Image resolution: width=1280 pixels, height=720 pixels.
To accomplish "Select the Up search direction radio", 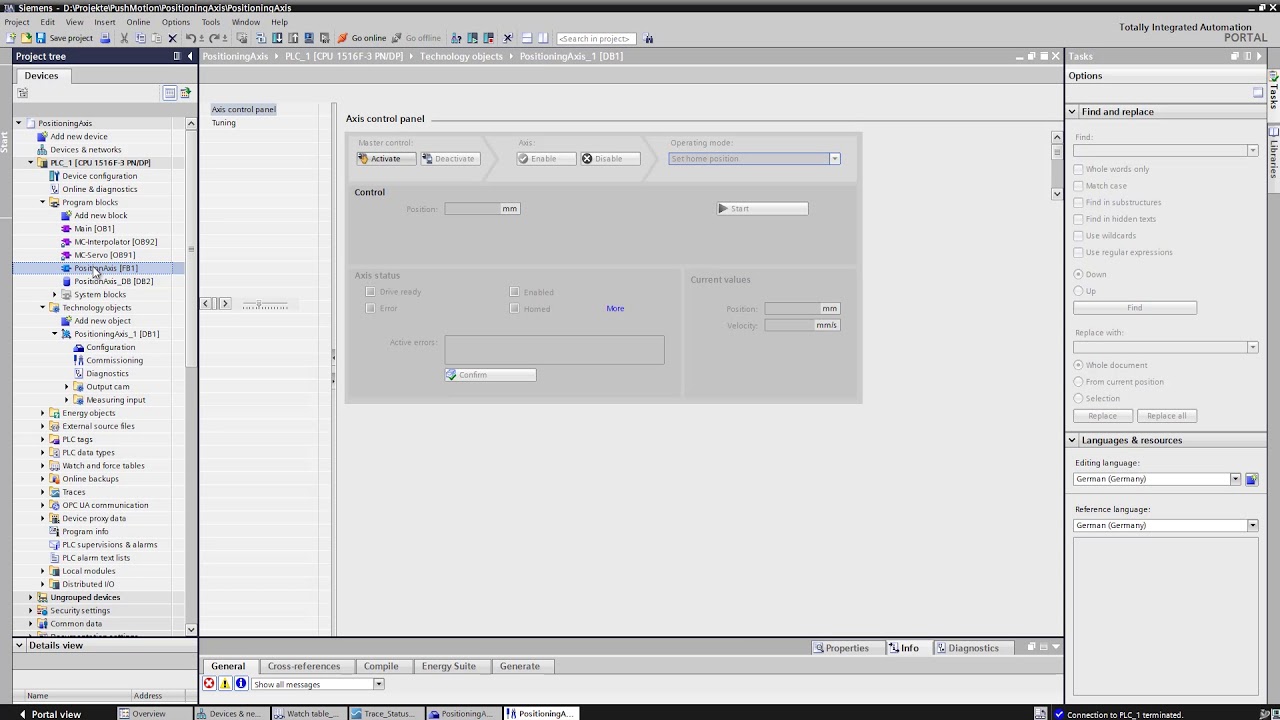I will click(x=1078, y=291).
